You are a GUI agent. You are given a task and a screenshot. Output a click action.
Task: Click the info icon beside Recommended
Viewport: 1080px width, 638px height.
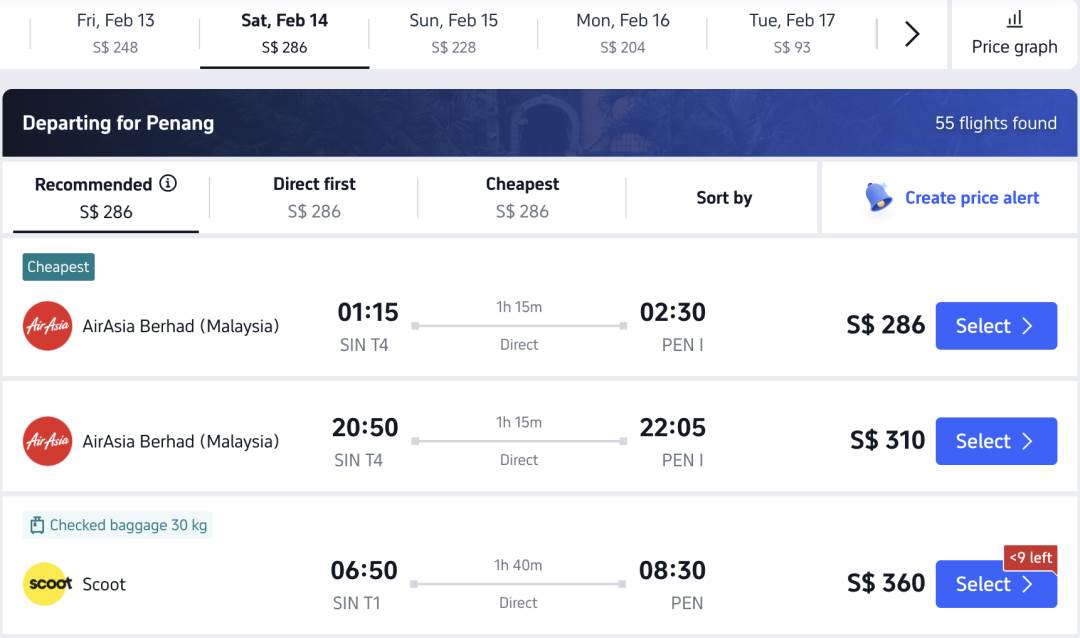(x=168, y=184)
